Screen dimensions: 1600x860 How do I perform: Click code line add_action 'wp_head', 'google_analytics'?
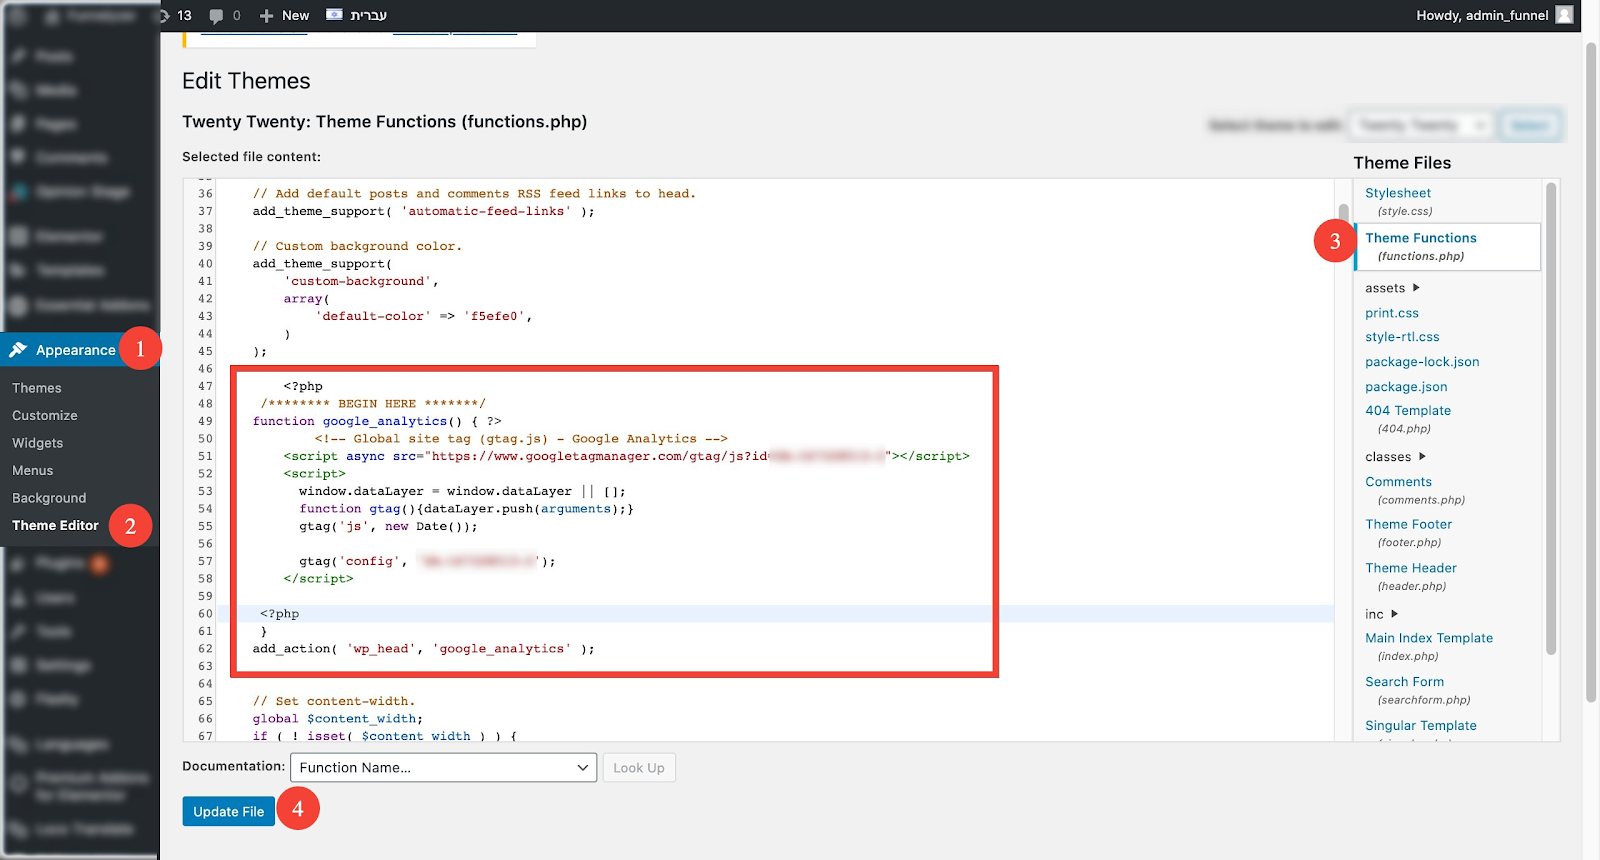coord(423,649)
